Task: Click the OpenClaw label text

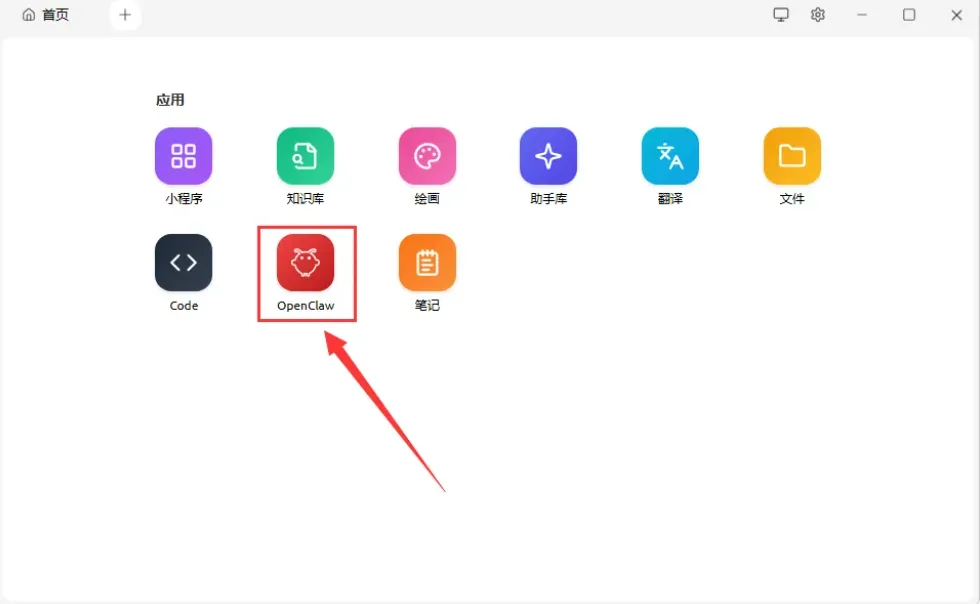Action: pyautogui.click(x=306, y=306)
